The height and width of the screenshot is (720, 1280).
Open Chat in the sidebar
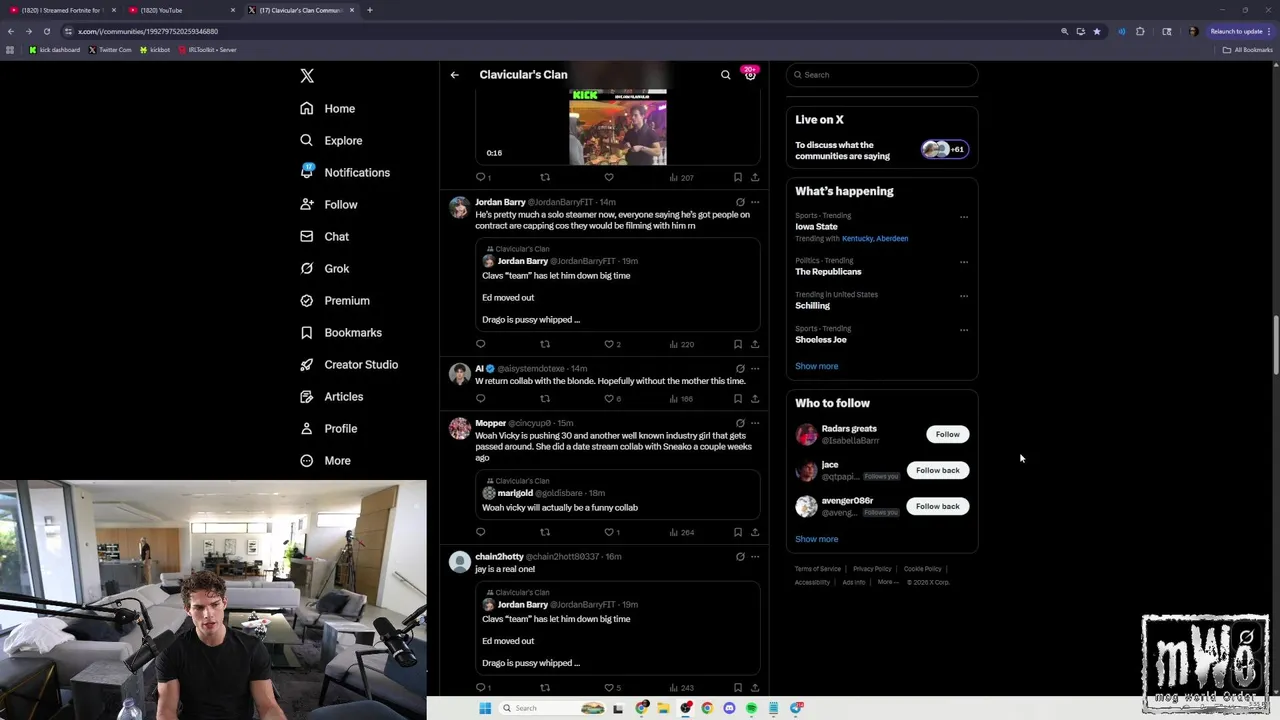(x=324, y=236)
